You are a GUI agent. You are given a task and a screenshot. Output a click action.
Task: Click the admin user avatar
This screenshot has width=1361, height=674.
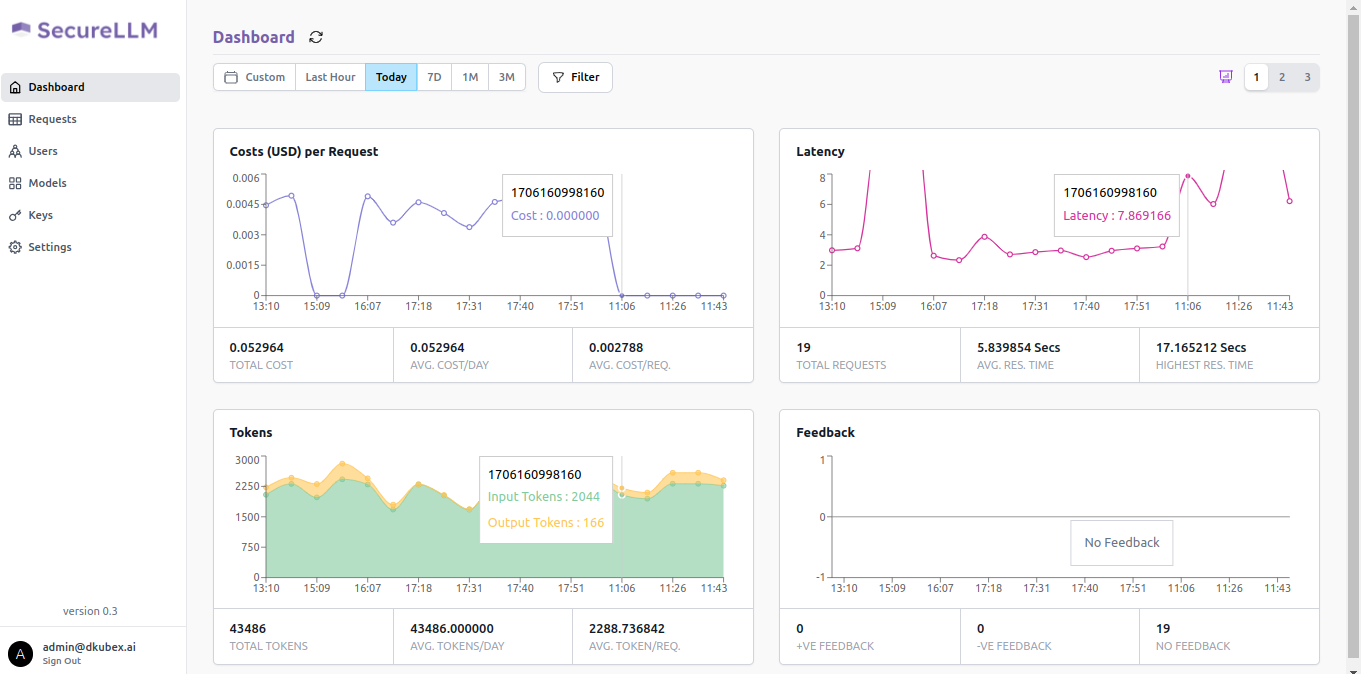20,654
